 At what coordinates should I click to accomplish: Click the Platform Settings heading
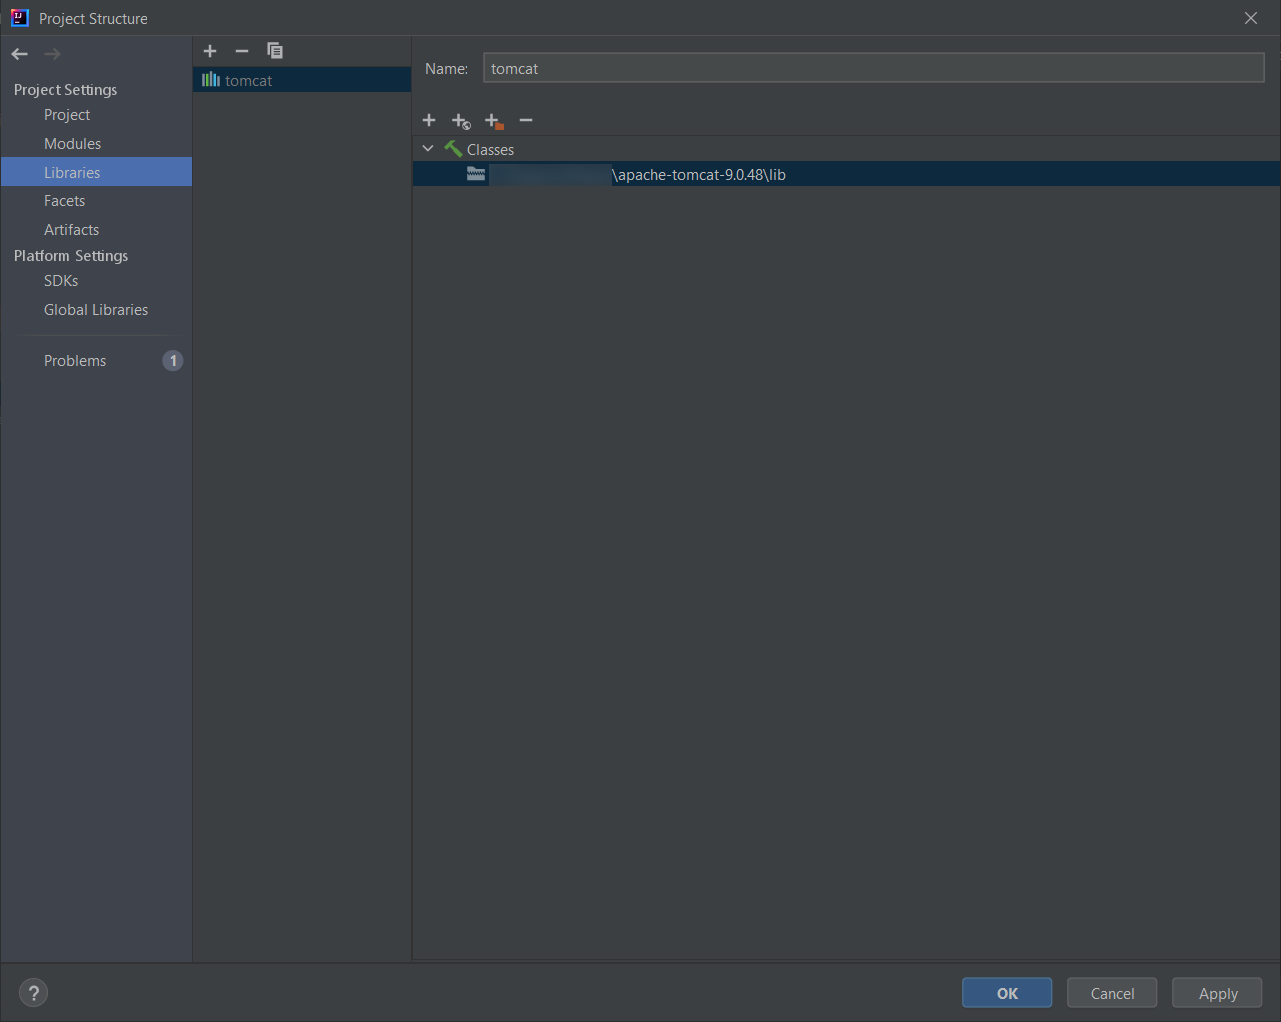(71, 256)
